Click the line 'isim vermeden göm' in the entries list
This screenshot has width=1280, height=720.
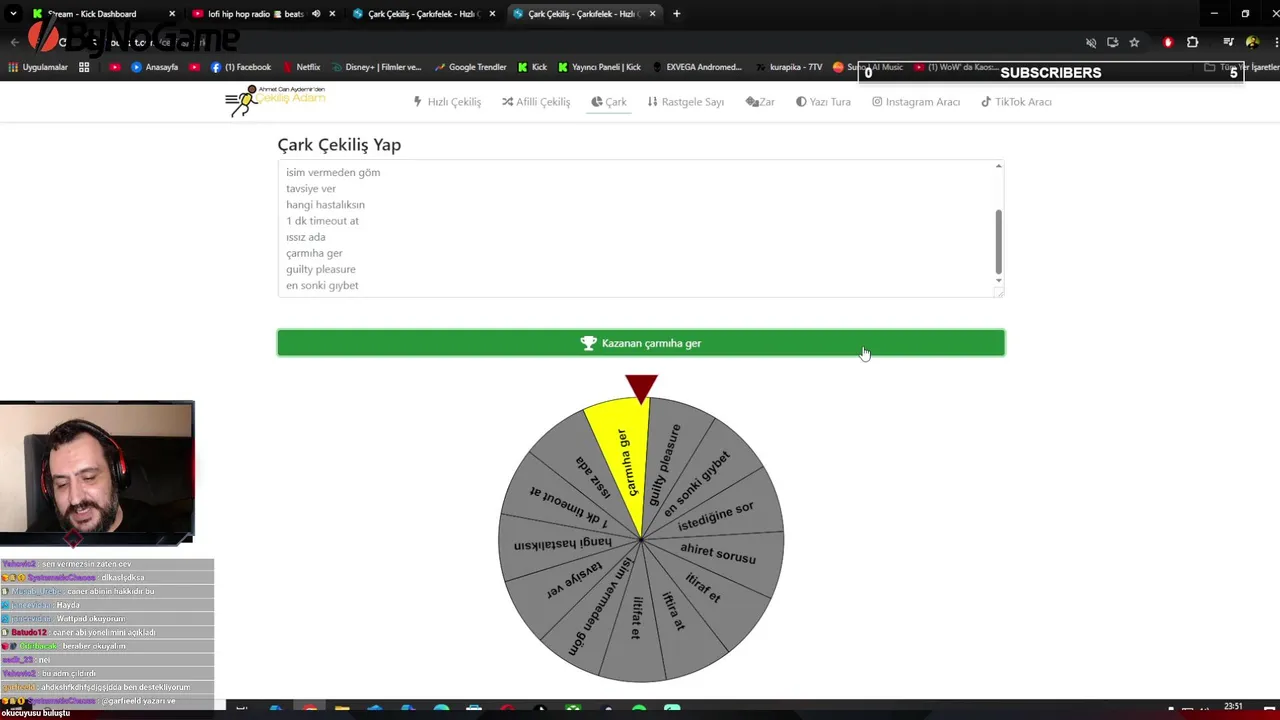(333, 172)
